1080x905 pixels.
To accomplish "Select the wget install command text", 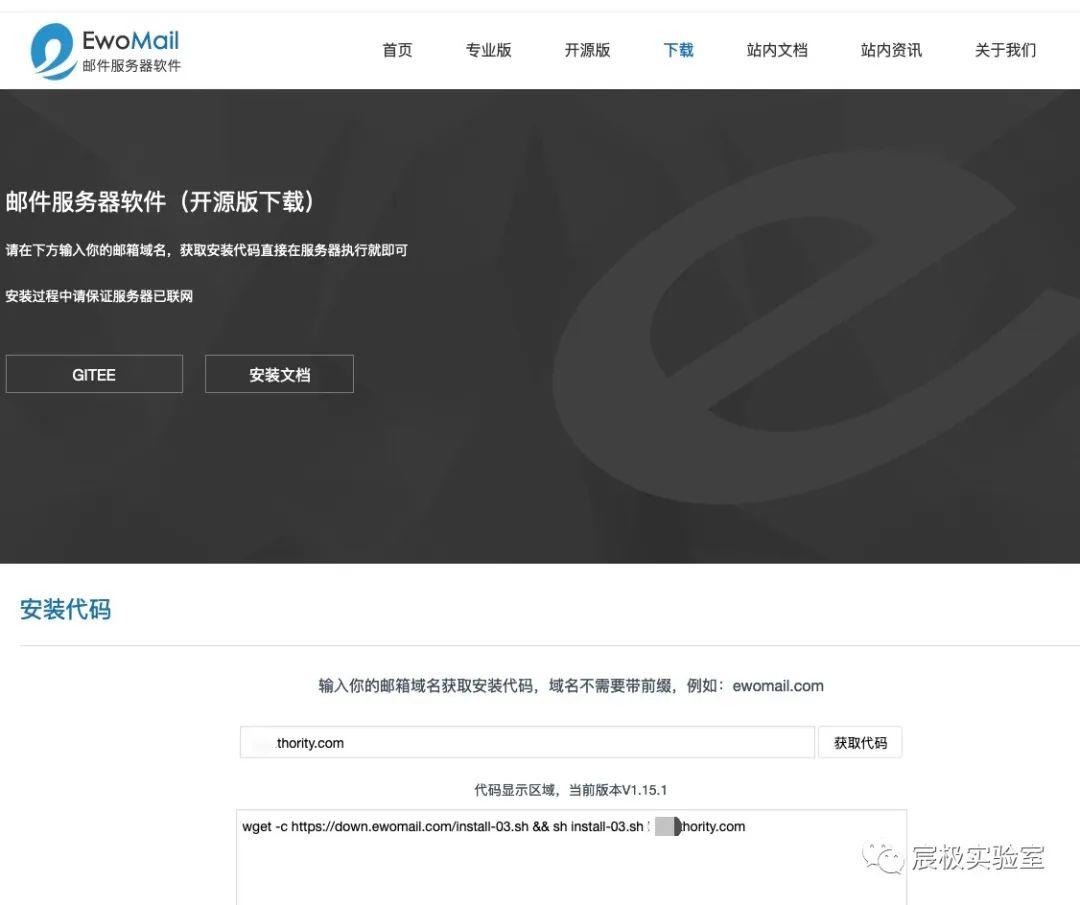I will click(x=495, y=826).
